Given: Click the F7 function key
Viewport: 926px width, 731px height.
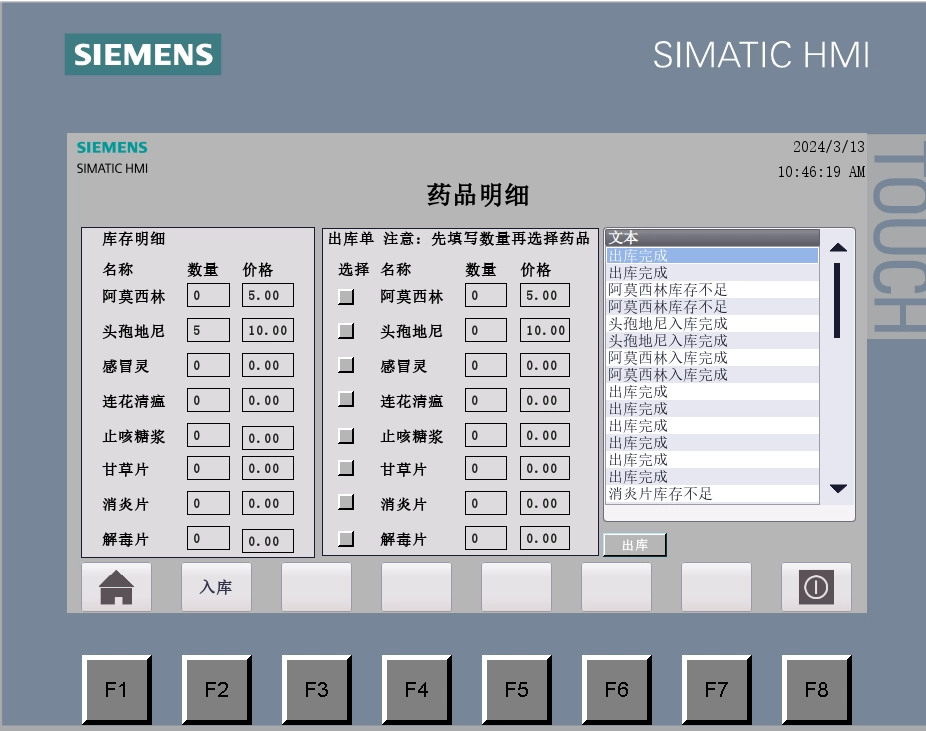Looking at the screenshot, I should [x=716, y=689].
